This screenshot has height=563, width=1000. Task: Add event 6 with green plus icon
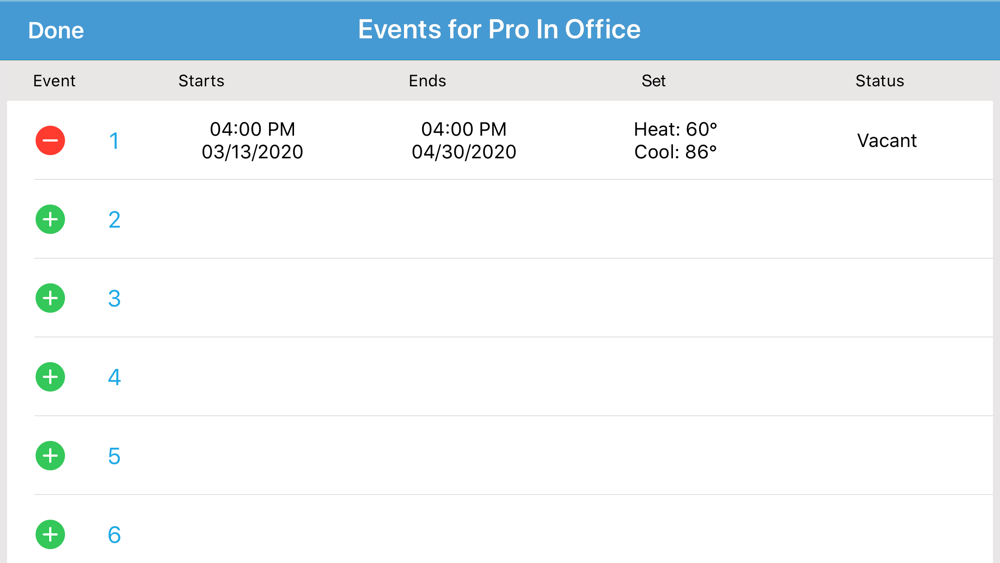click(x=50, y=534)
